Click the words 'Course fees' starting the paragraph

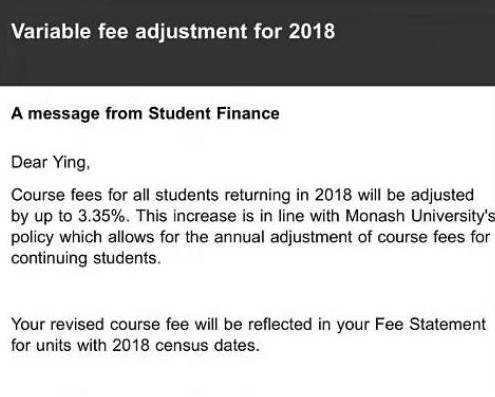pyautogui.click(x=56, y=195)
